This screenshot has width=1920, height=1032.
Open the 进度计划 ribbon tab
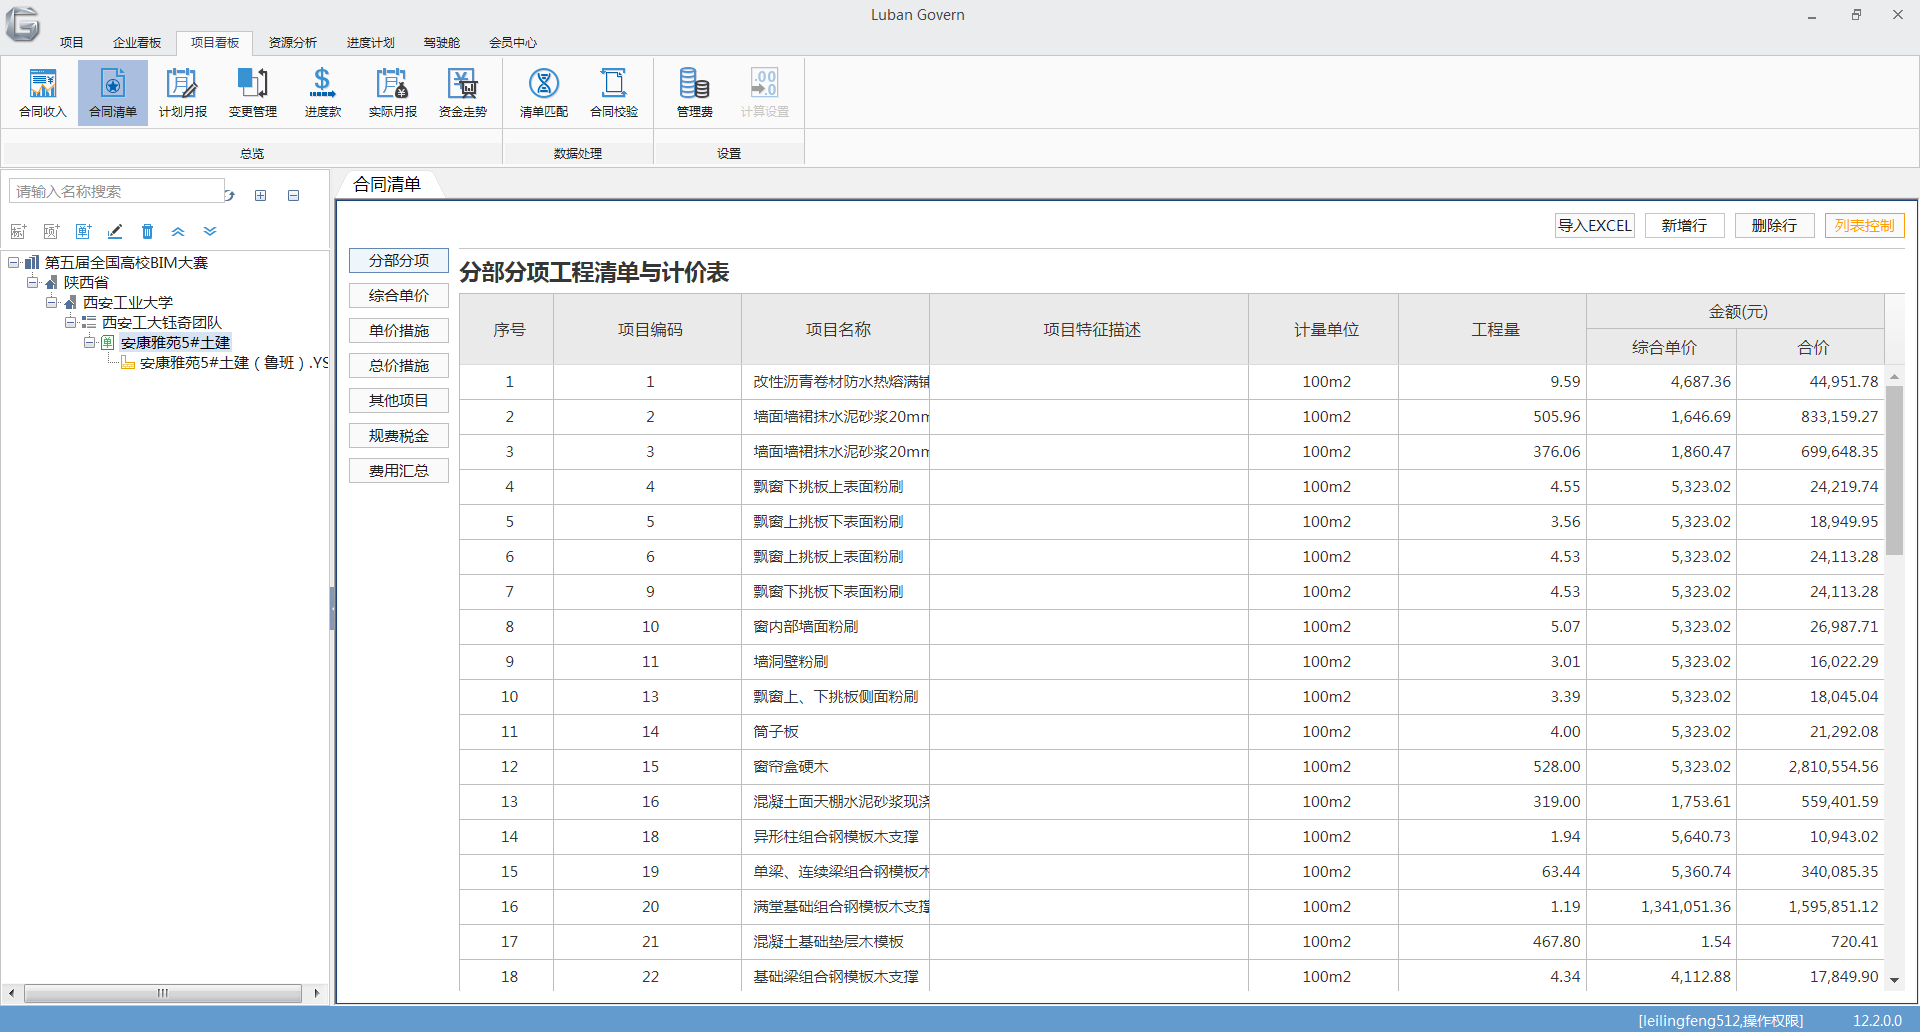370,43
